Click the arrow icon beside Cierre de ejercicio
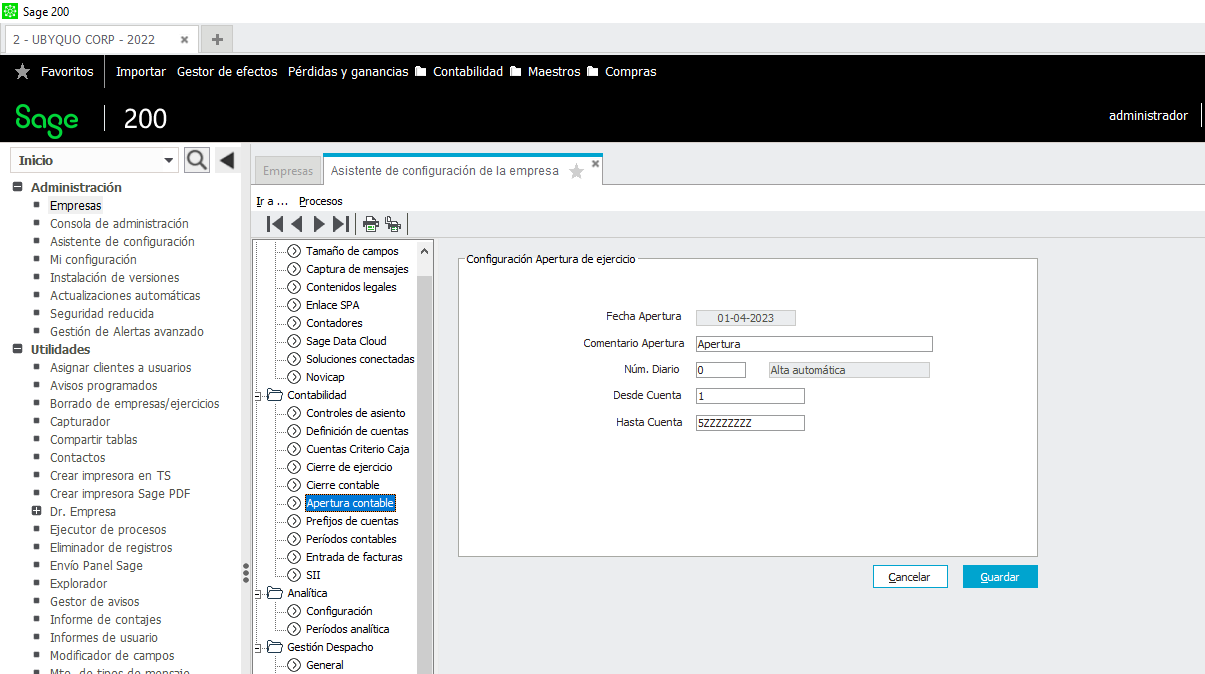1205x674 pixels. (x=294, y=467)
